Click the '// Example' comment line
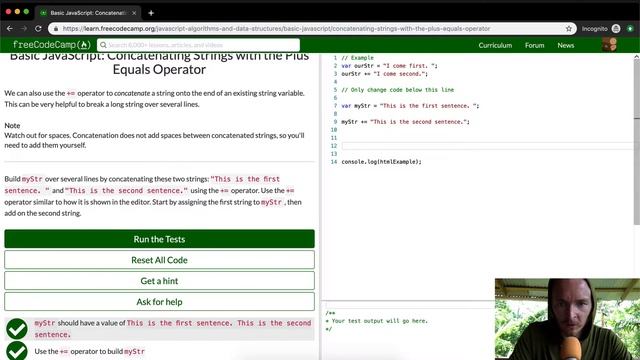Screen dimensions: 640x360 coord(358,58)
